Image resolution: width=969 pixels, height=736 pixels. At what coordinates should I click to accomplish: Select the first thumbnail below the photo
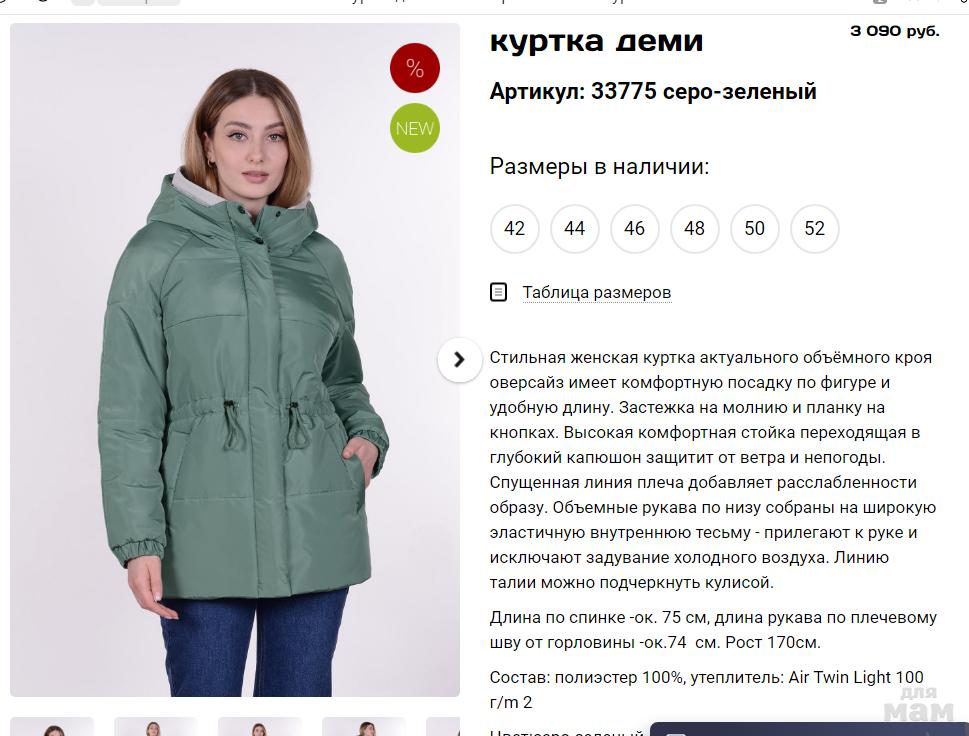pos(52,726)
